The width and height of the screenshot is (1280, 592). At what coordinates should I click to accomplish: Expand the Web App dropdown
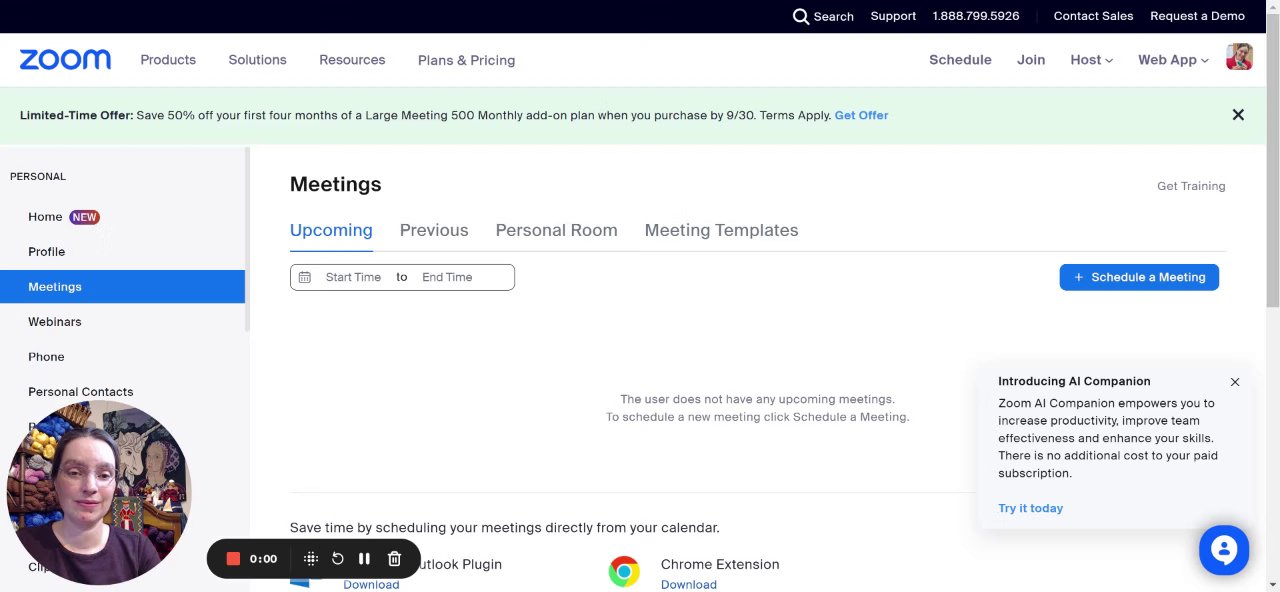coord(1173,60)
